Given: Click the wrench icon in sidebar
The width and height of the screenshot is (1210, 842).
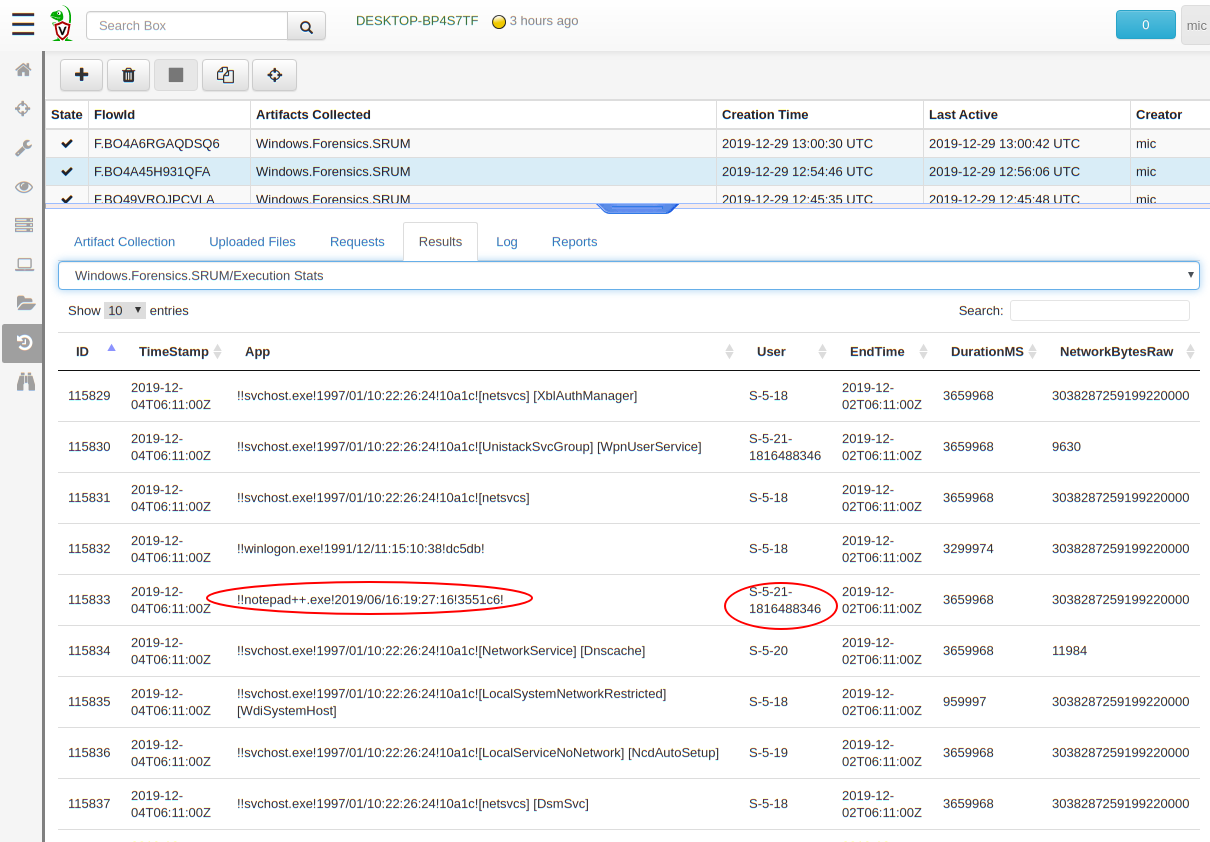Looking at the screenshot, I should point(23,148).
